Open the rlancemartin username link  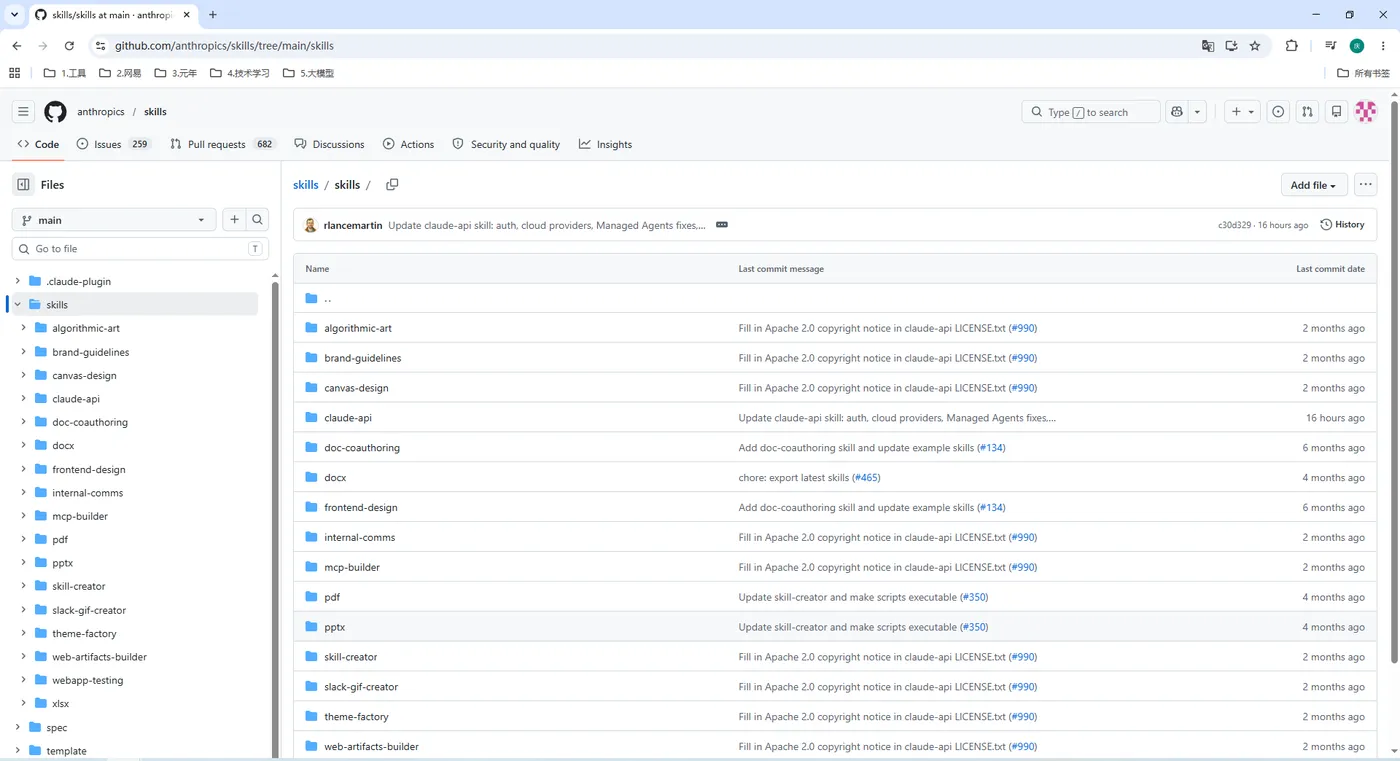[x=353, y=225]
